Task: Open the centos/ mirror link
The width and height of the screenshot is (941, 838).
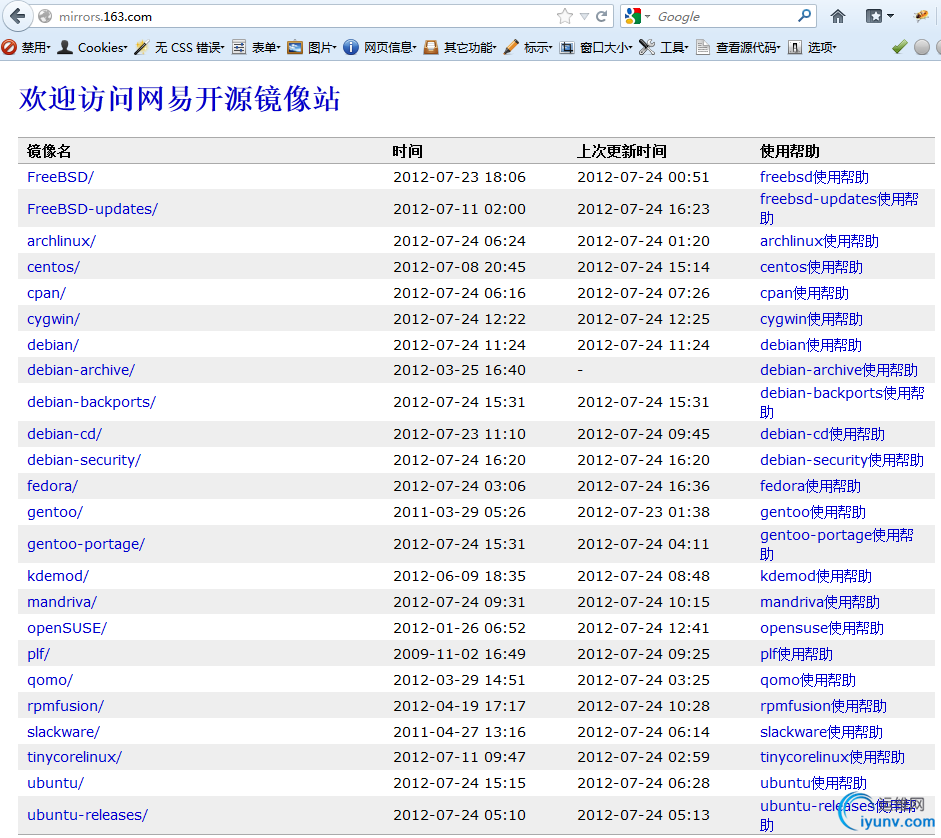Action: point(53,267)
